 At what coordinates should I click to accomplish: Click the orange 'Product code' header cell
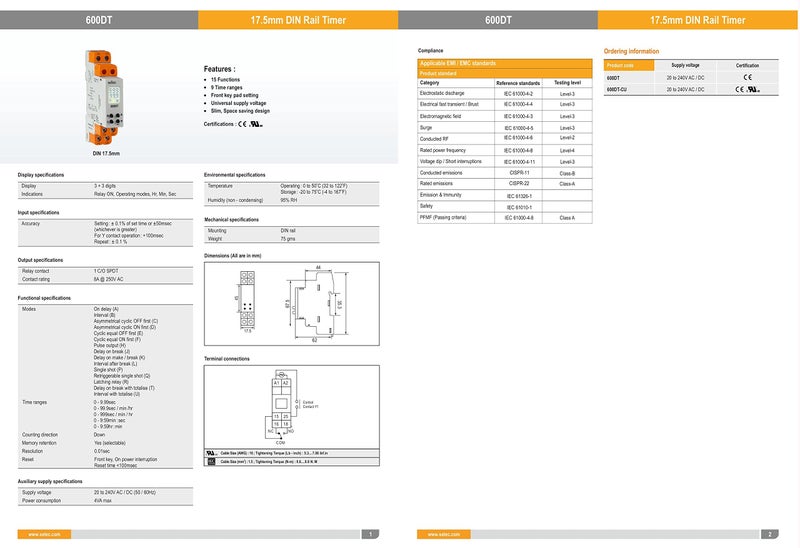pyautogui.click(x=629, y=65)
